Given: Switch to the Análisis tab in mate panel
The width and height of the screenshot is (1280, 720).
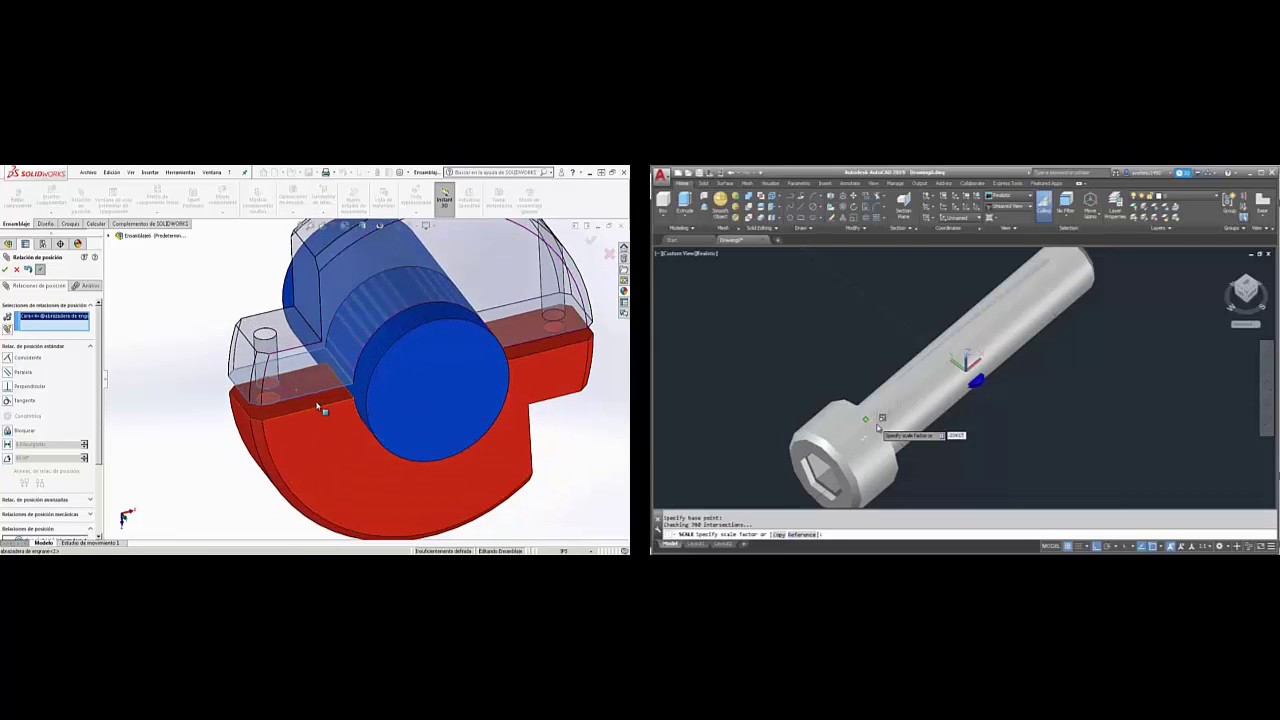Looking at the screenshot, I should click(83, 286).
